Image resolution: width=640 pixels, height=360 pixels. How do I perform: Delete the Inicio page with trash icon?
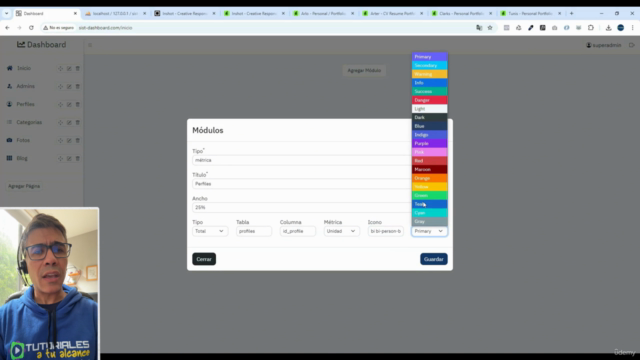tap(78, 69)
